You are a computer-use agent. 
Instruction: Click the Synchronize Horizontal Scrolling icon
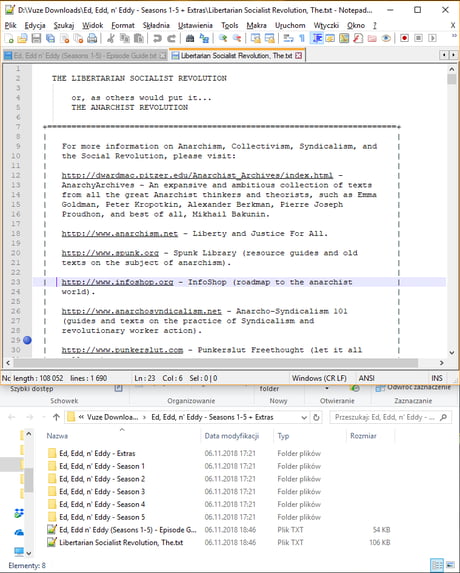(x=270, y=38)
